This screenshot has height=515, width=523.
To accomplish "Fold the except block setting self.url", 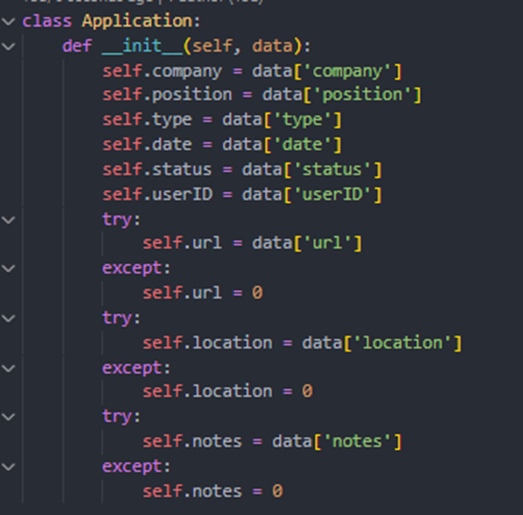I will point(8,268).
